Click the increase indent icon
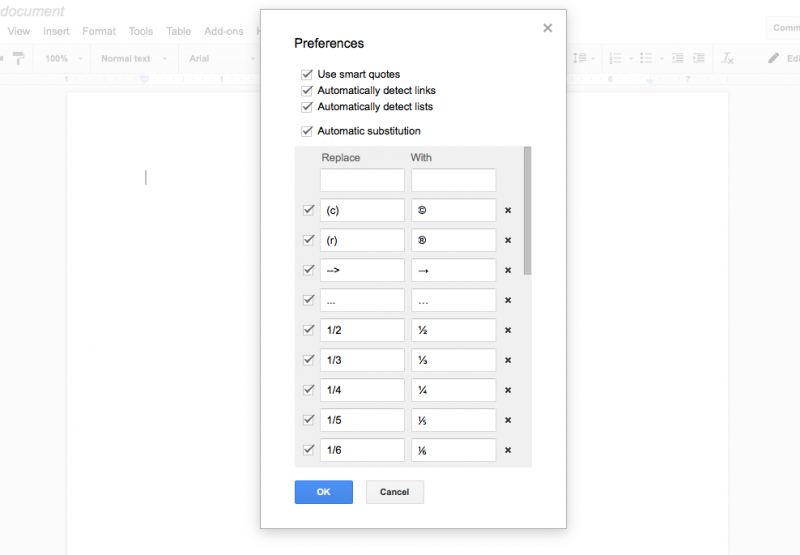Image resolution: width=800 pixels, height=555 pixels. (x=699, y=59)
